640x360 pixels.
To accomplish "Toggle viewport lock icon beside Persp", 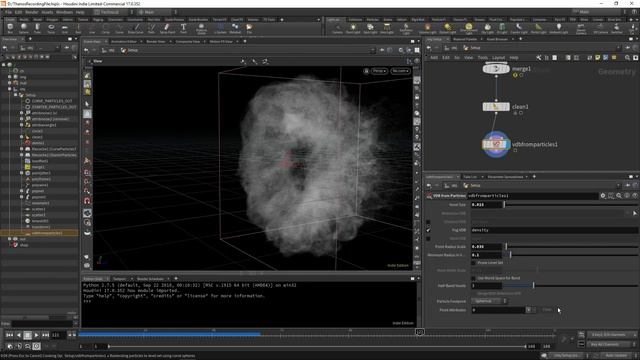I will (x=366, y=71).
